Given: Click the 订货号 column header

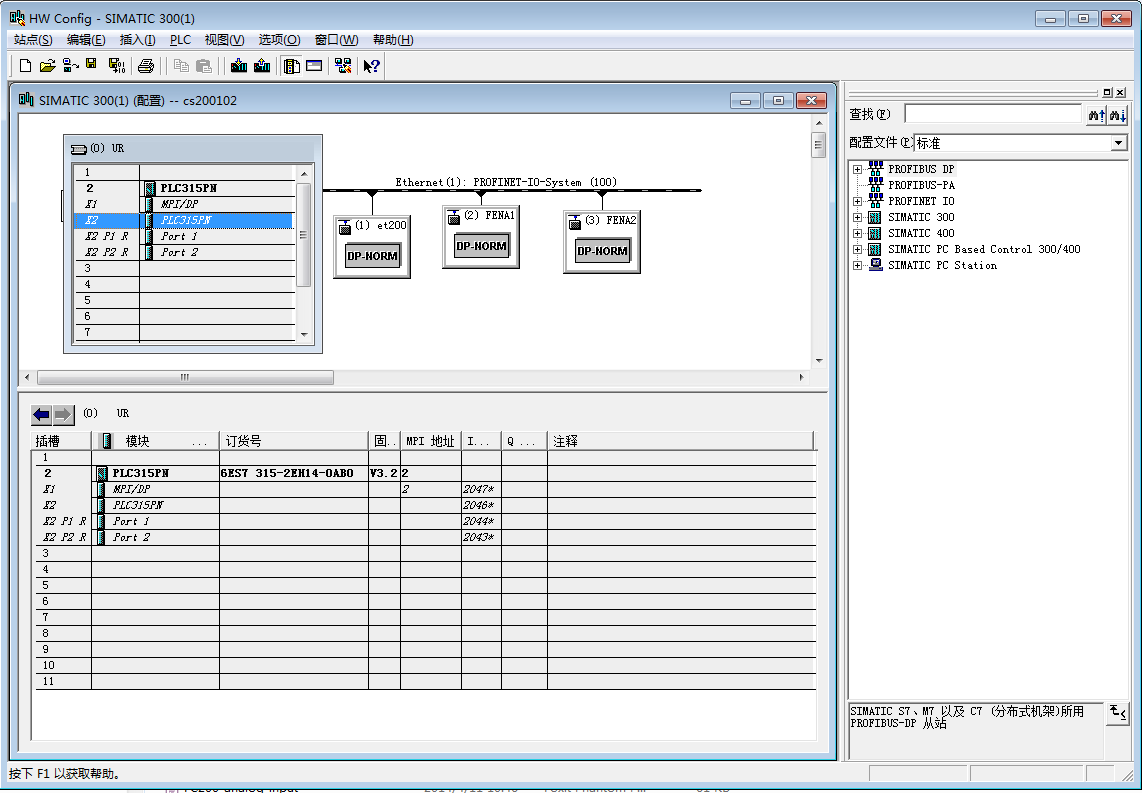Looking at the screenshot, I should [x=294, y=441].
